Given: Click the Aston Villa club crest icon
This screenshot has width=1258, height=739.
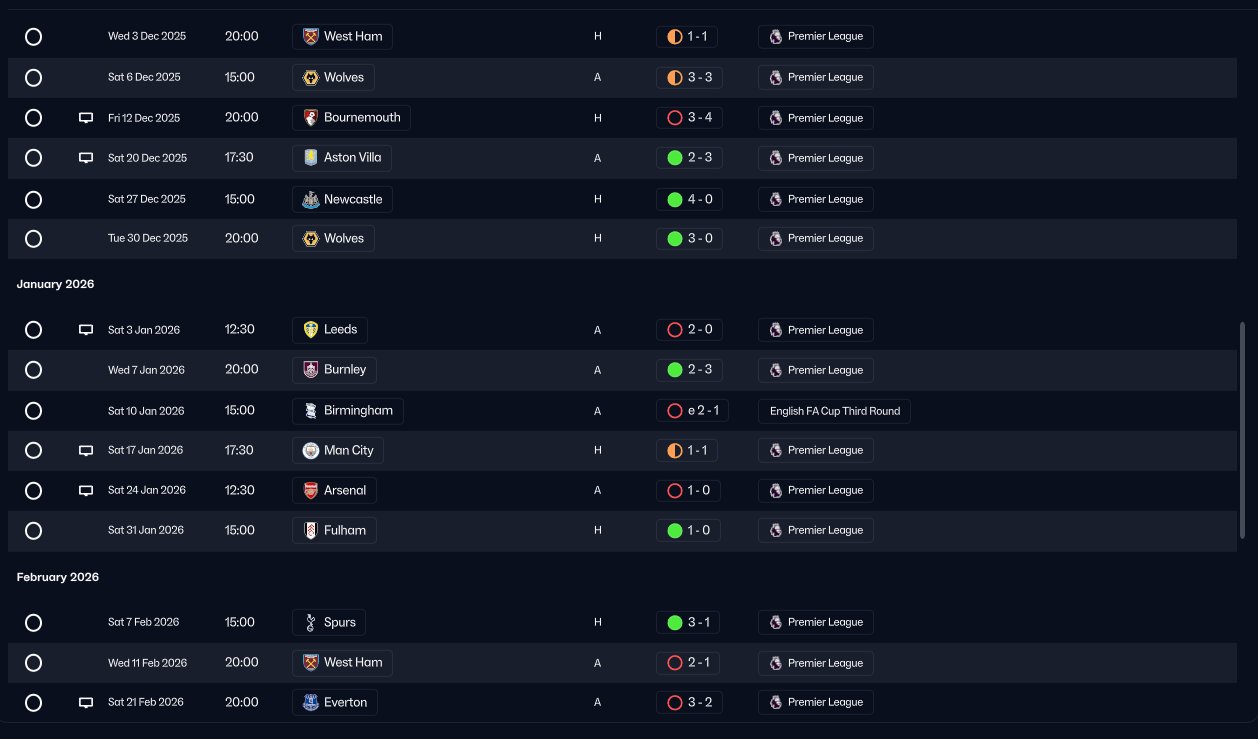Looking at the screenshot, I should coord(310,158).
